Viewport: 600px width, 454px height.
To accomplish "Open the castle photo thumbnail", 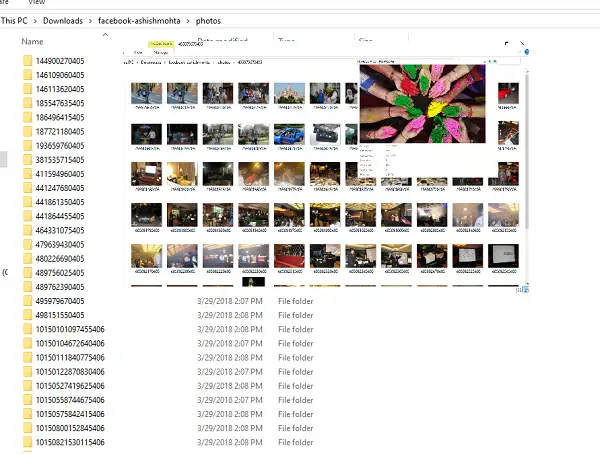I will (x=289, y=93).
